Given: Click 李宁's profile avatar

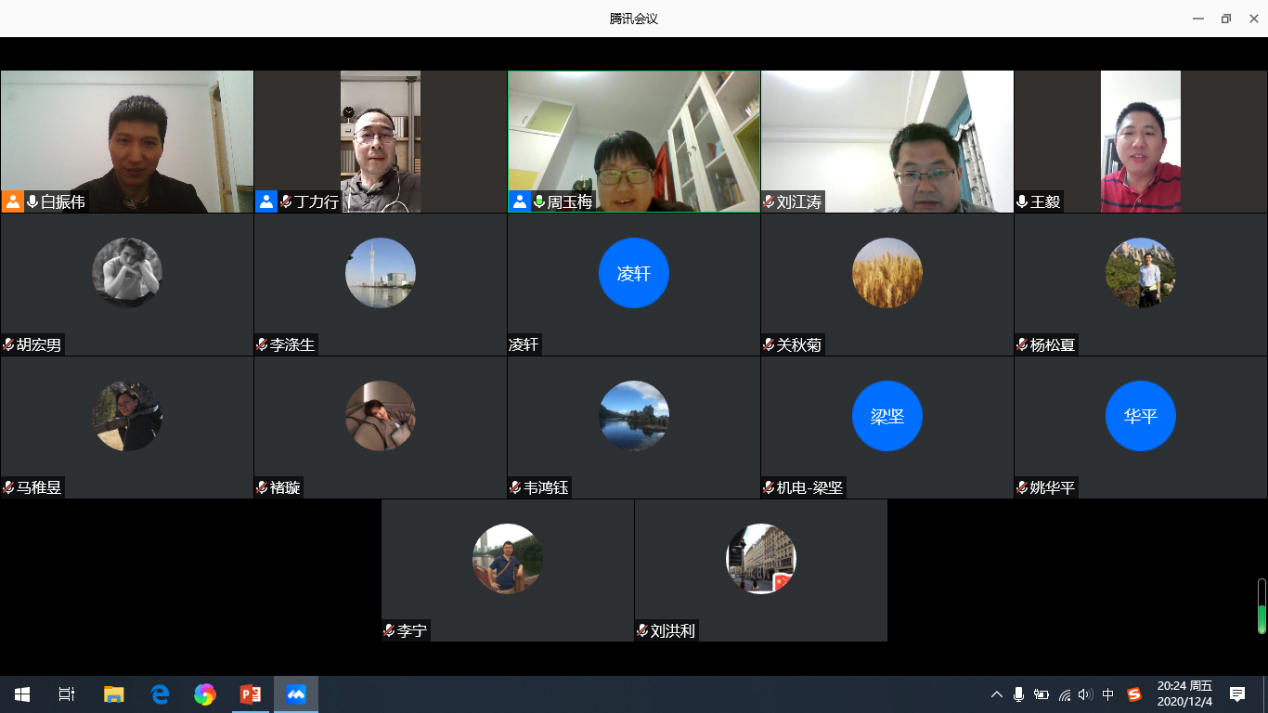Looking at the screenshot, I should tap(507, 559).
